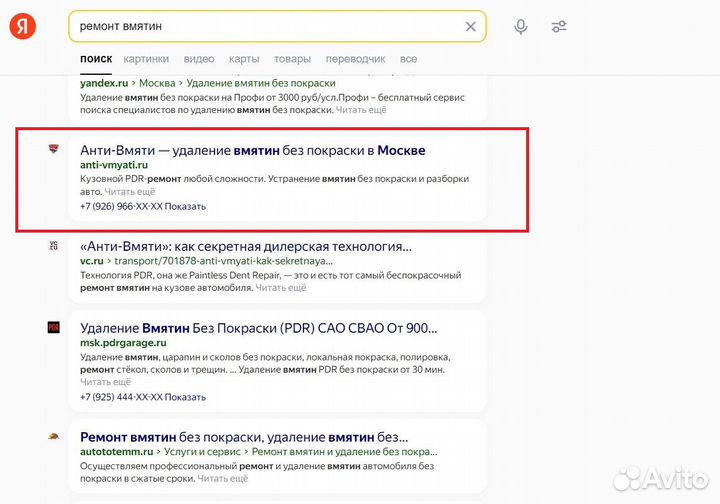The height and width of the screenshot is (504, 720).
Task: Open the 'товары' tab
Action: coord(292,59)
